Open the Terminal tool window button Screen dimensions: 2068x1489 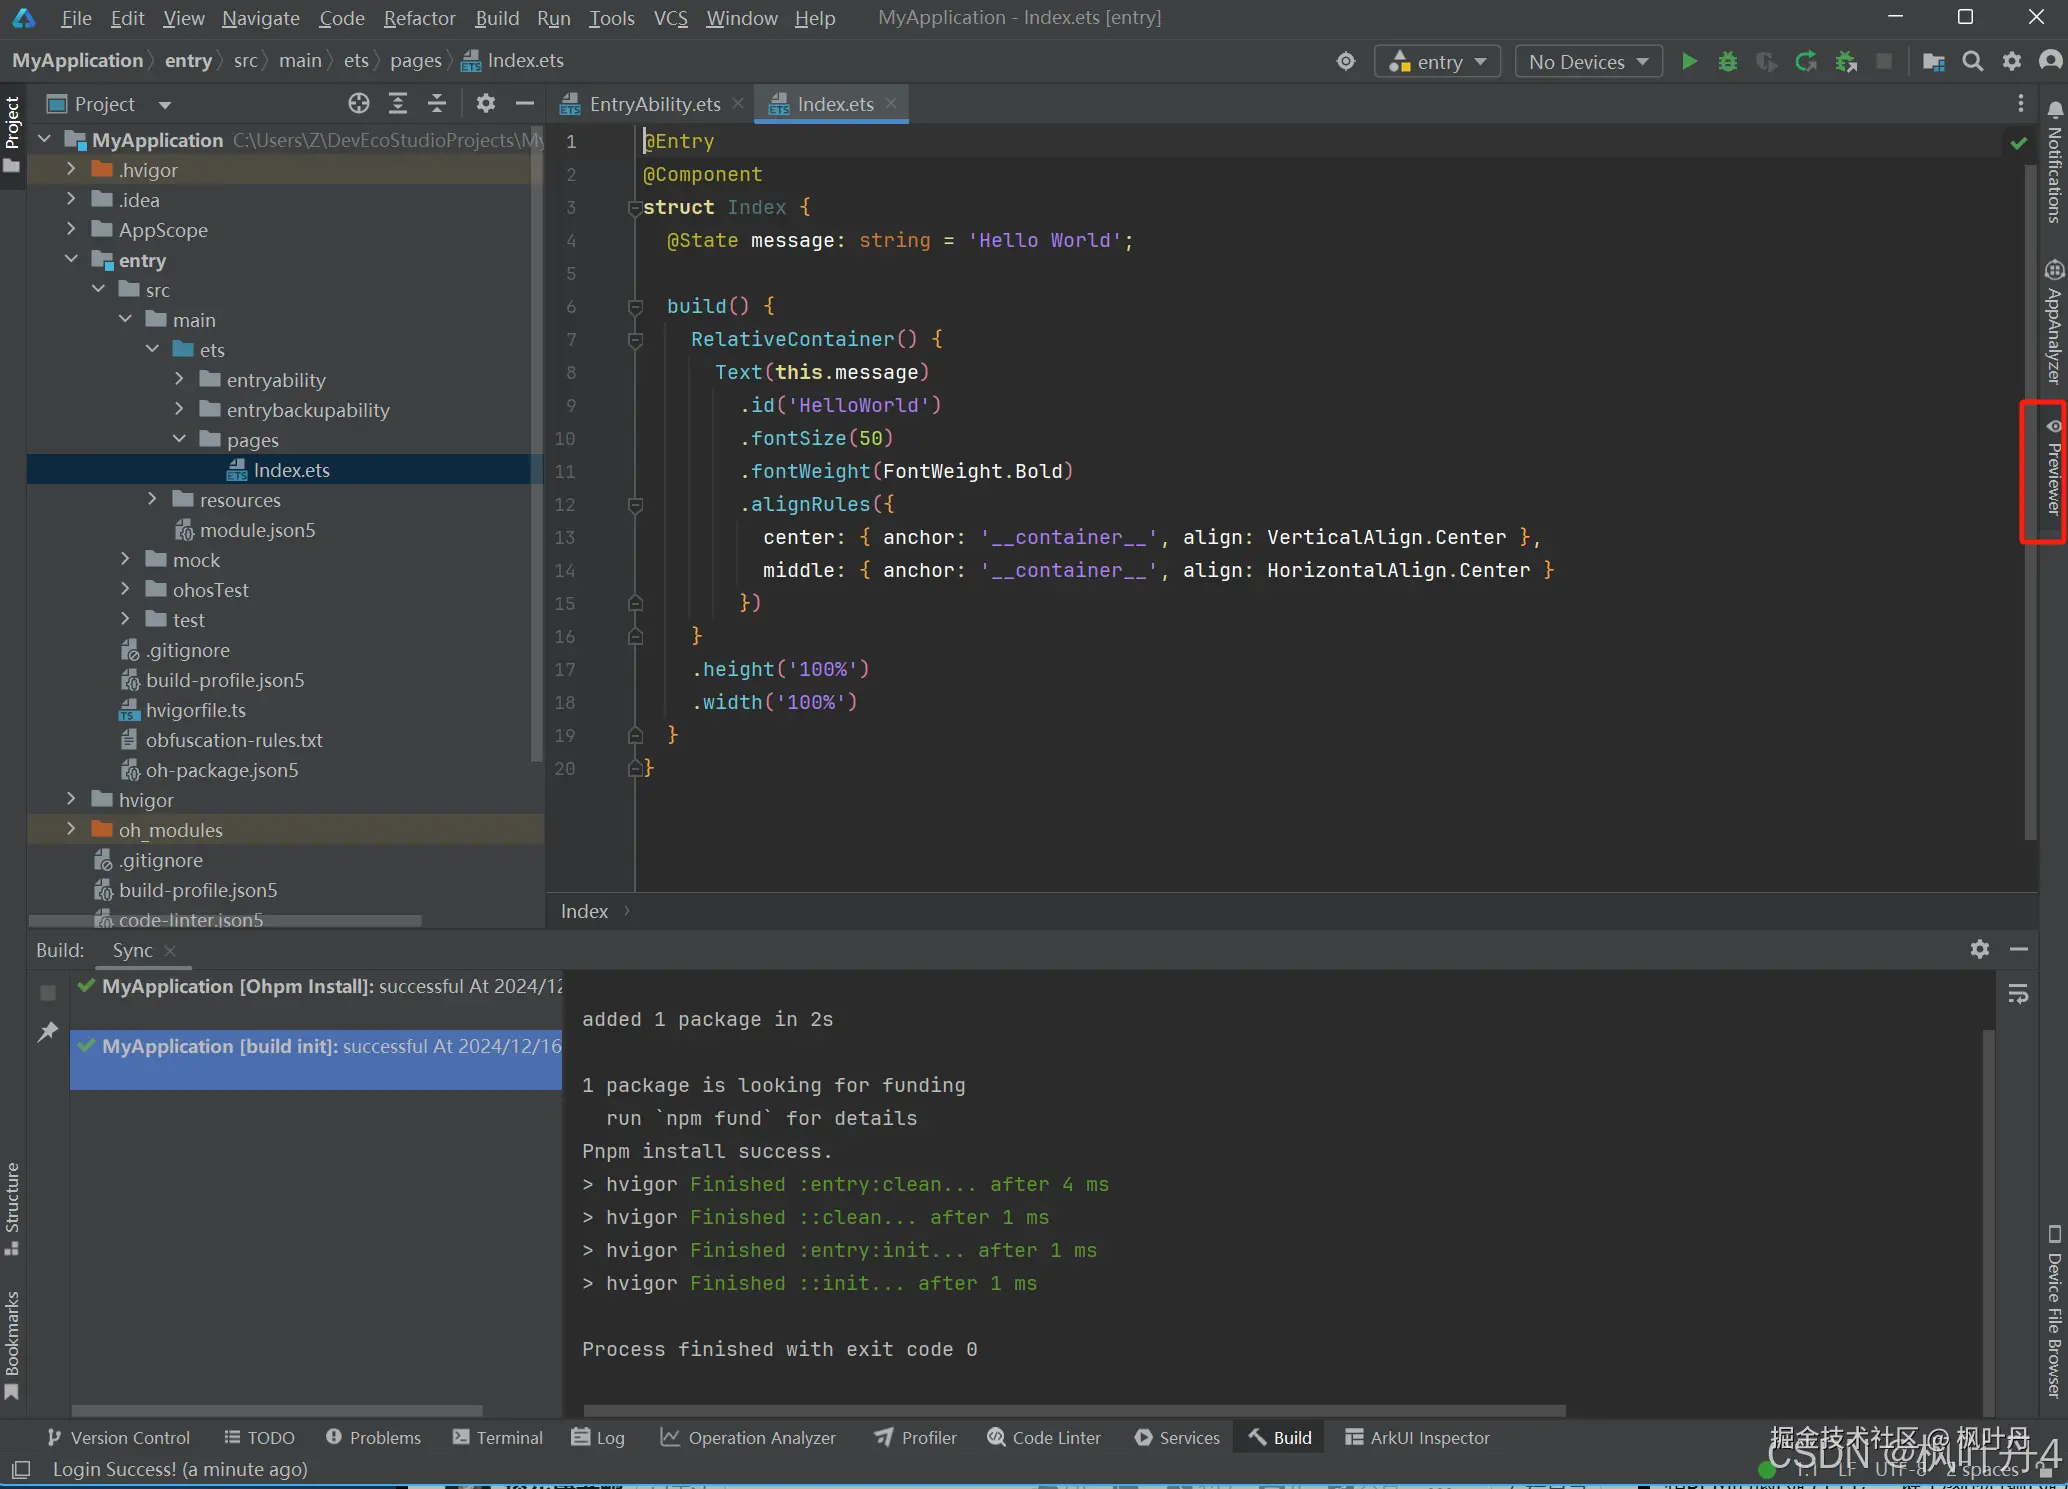pyautogui.click(x=498, y=1437)
